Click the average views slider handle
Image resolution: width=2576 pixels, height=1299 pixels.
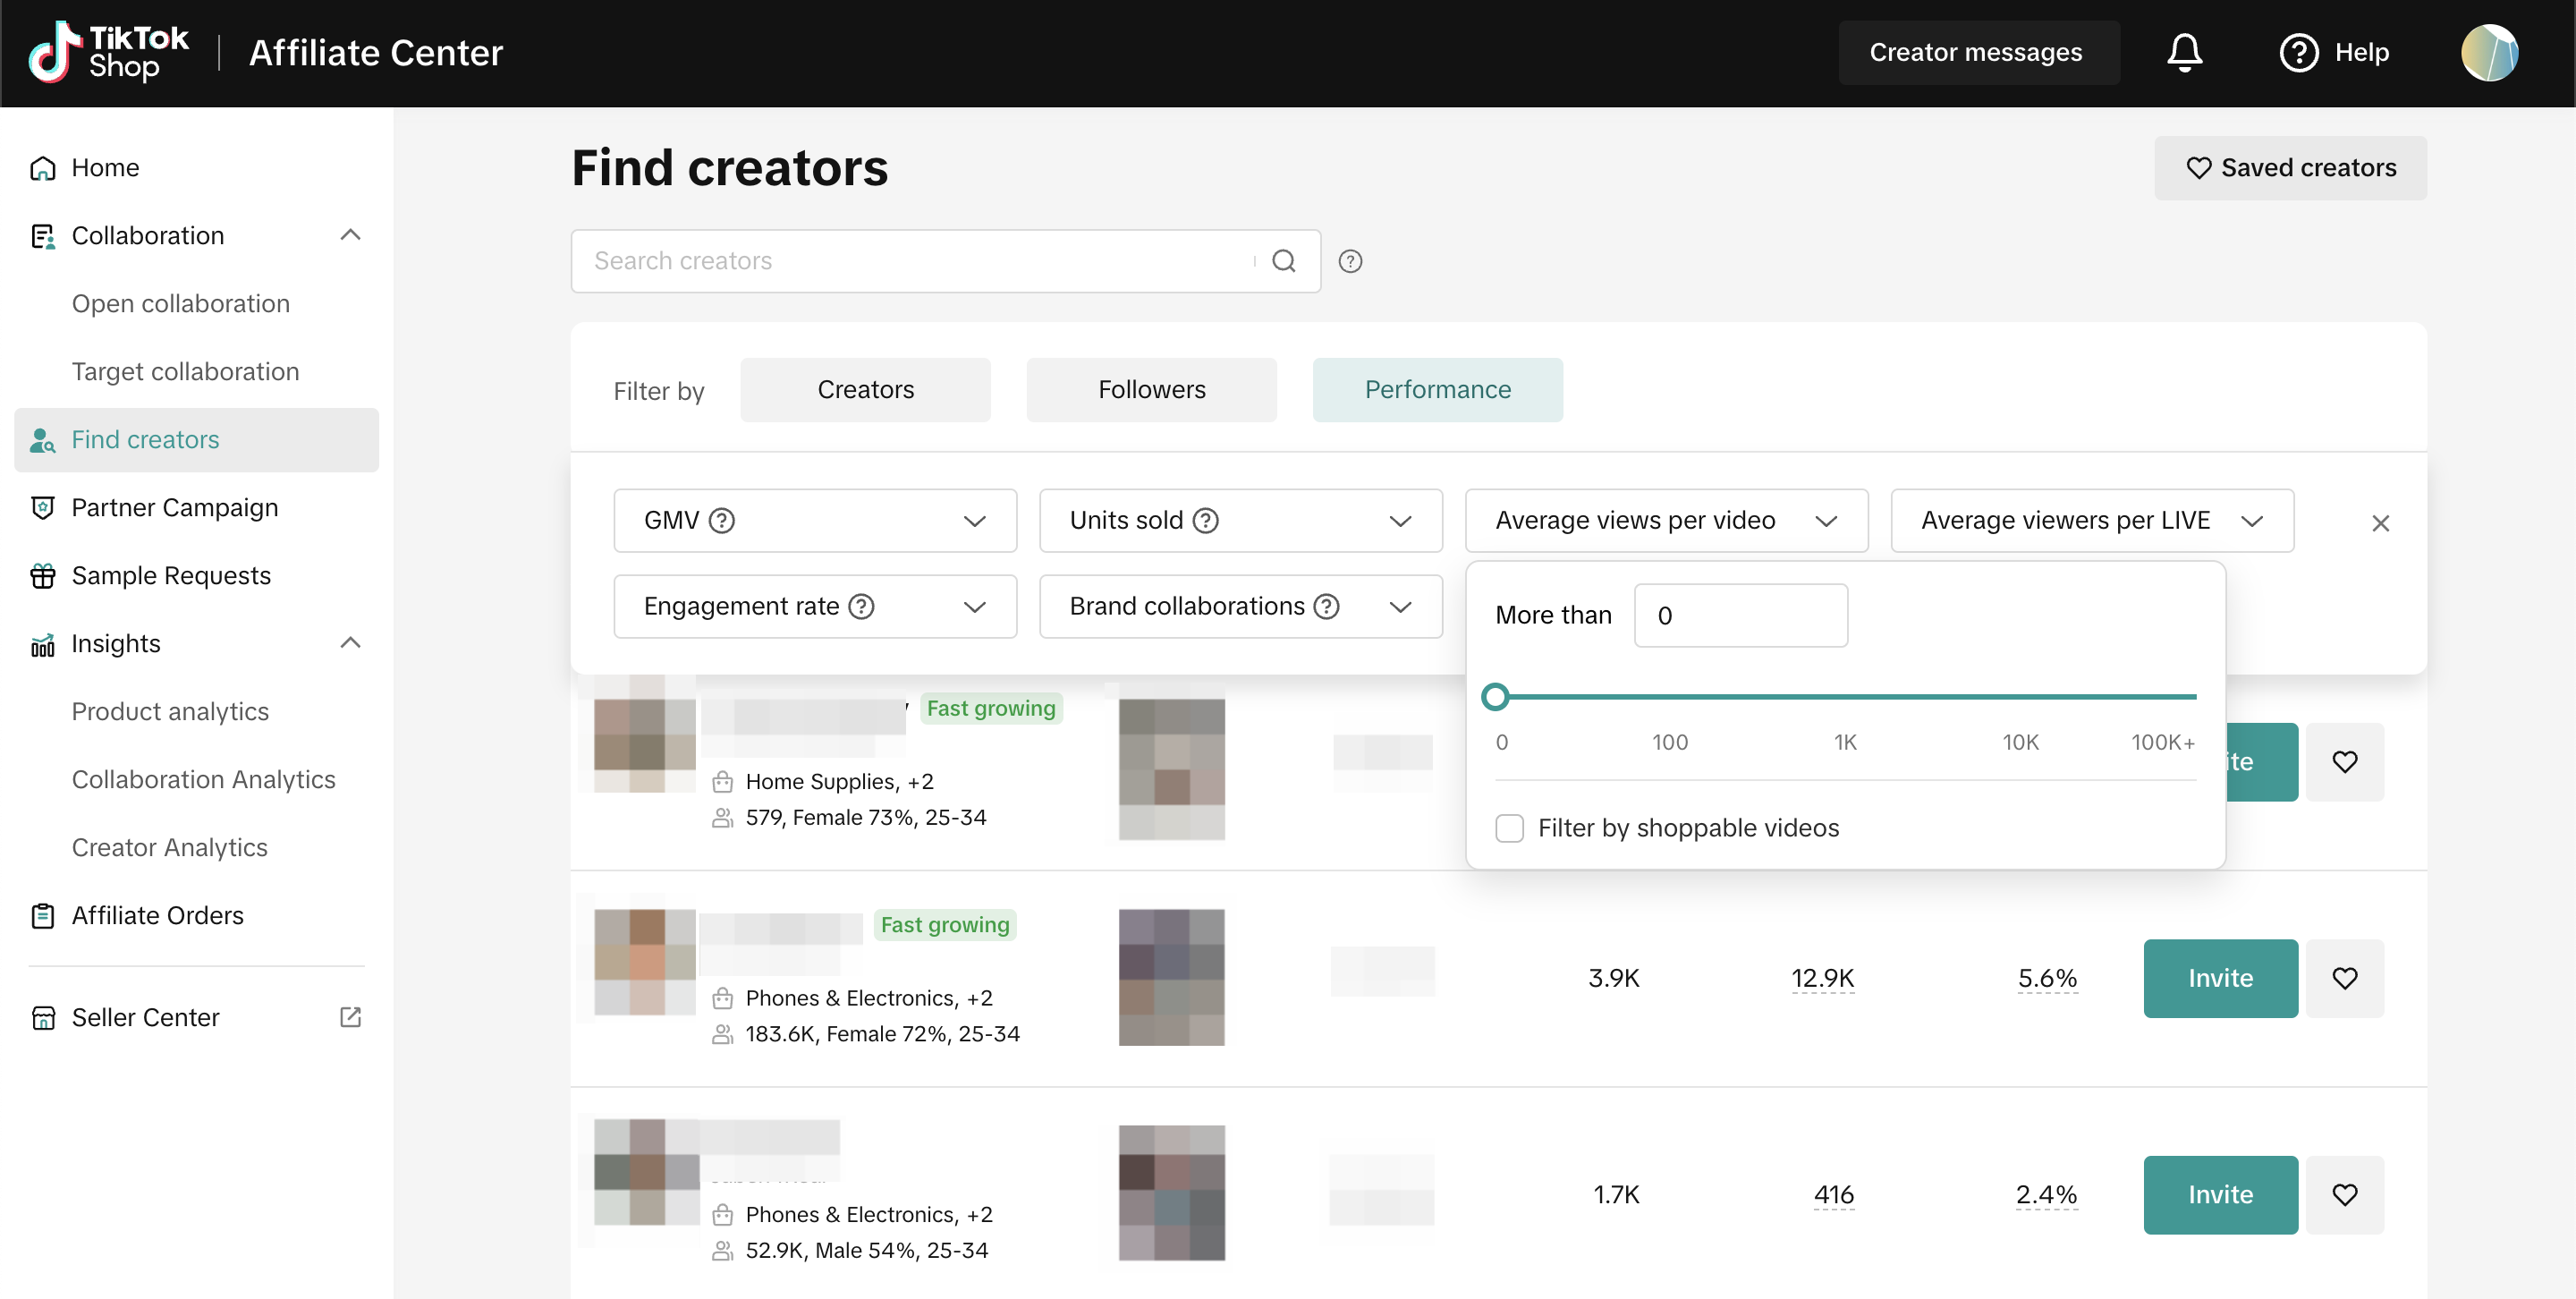(x=1495, y=697)
